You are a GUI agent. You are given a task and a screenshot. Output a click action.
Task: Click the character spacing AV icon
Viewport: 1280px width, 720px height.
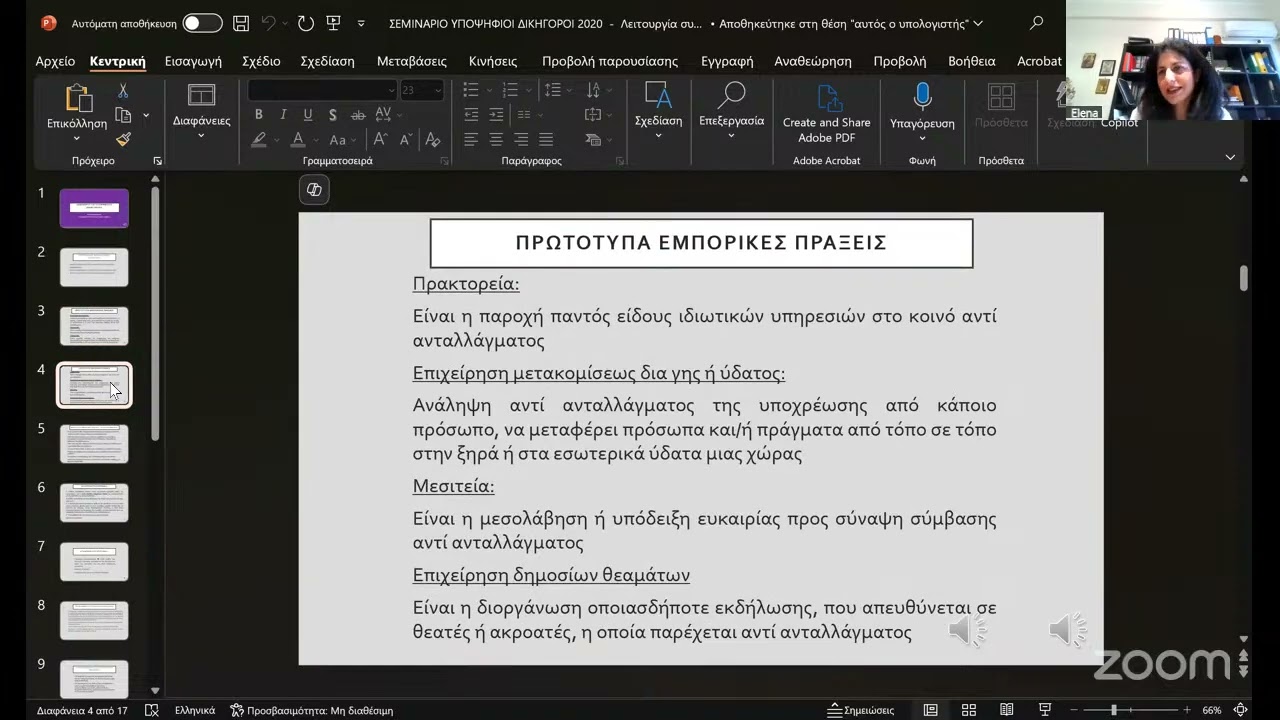[384, 114]
